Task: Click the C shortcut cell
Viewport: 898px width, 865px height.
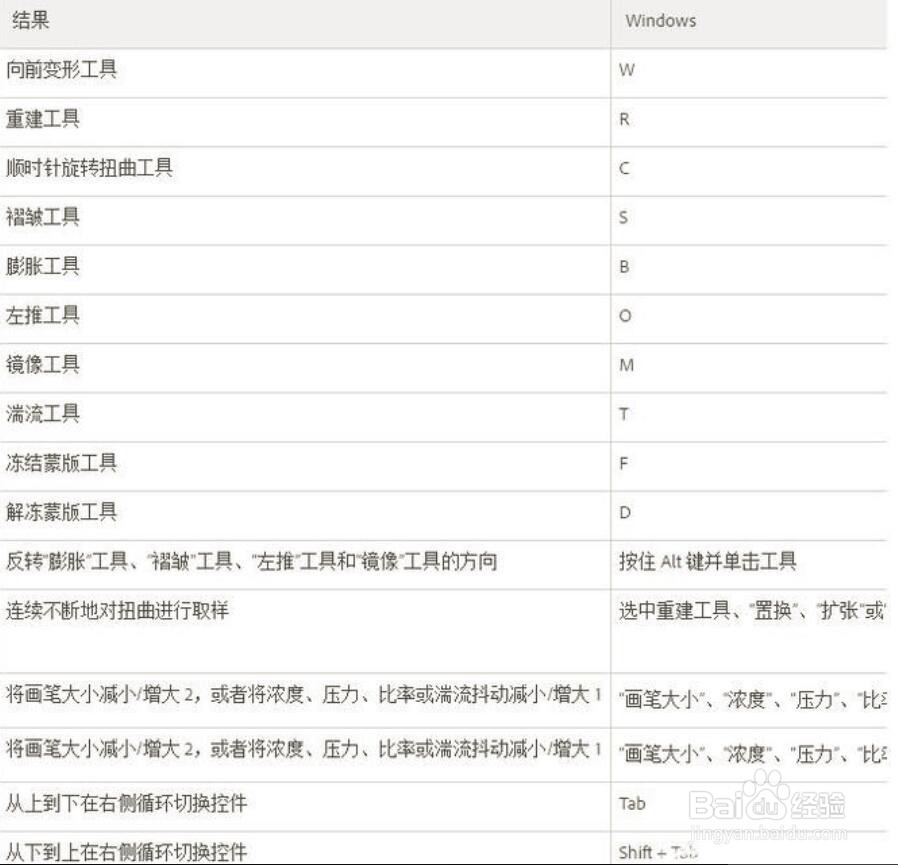Action: (x=623, y=169)
